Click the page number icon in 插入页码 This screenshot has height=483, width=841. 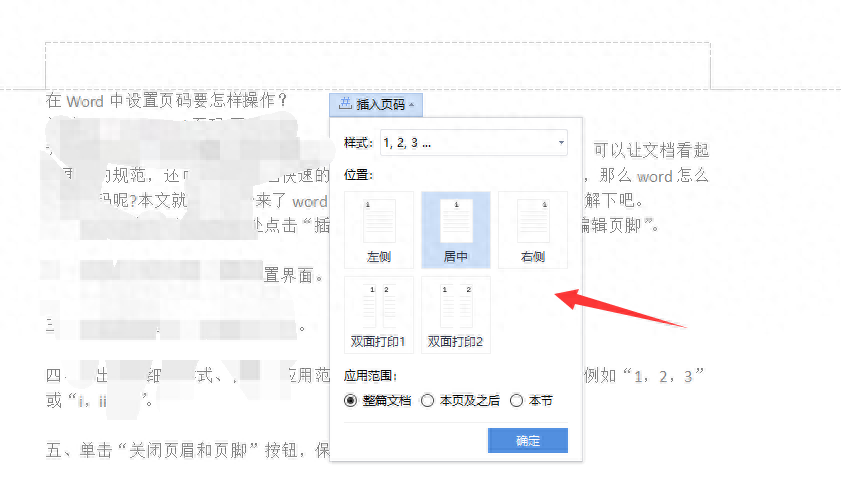point(345,103)
